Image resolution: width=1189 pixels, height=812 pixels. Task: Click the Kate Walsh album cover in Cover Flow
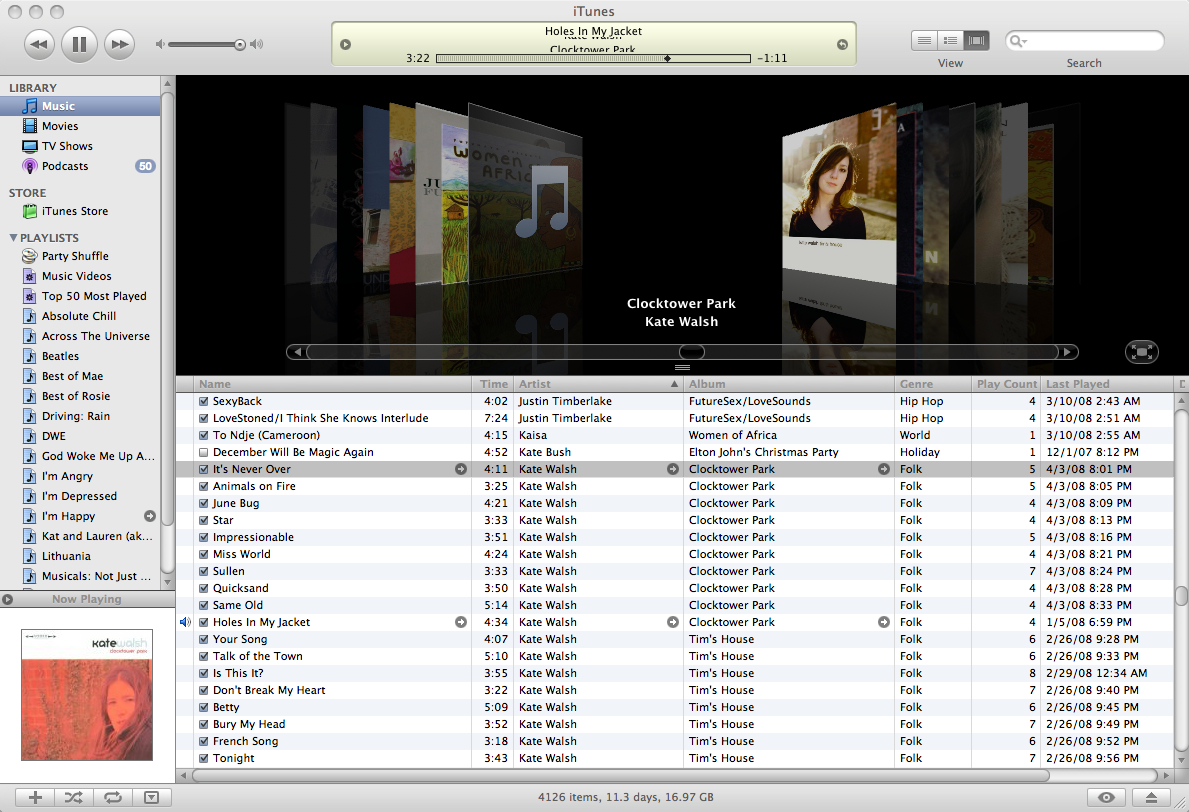tap(839, 193)
